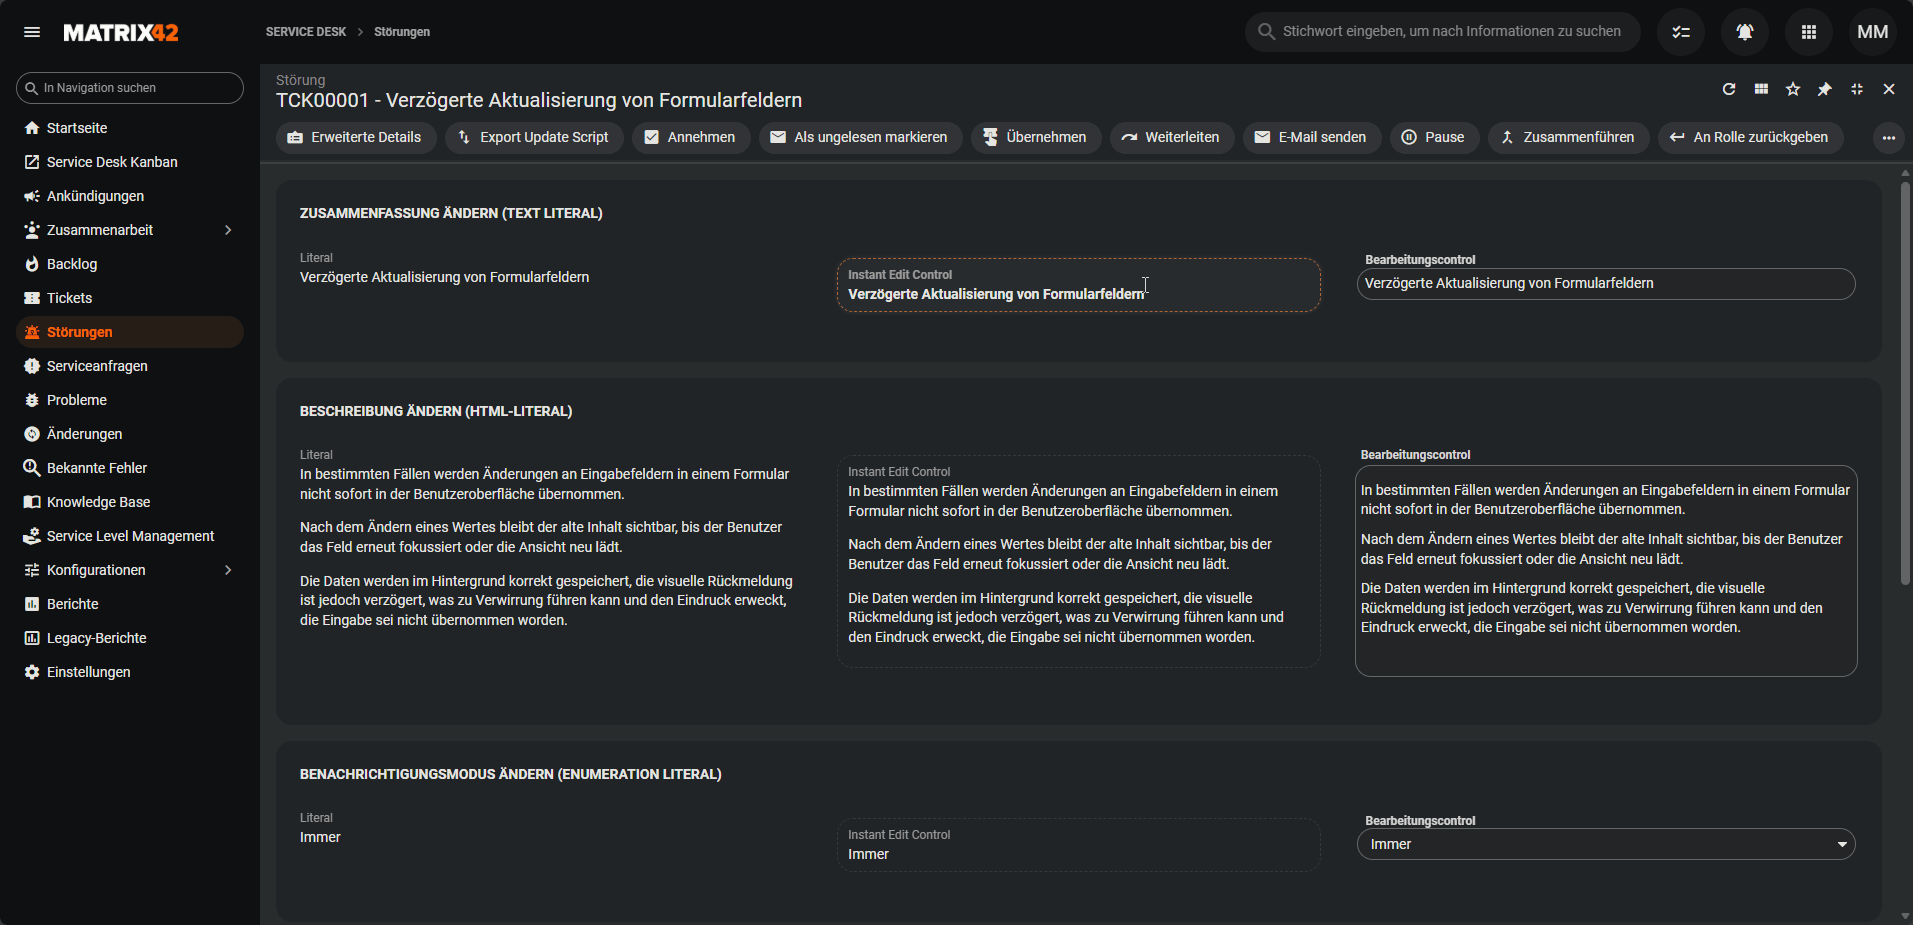Open the MM user profile avatar
Viewport: 1913px width, 925px height.
1873,32
